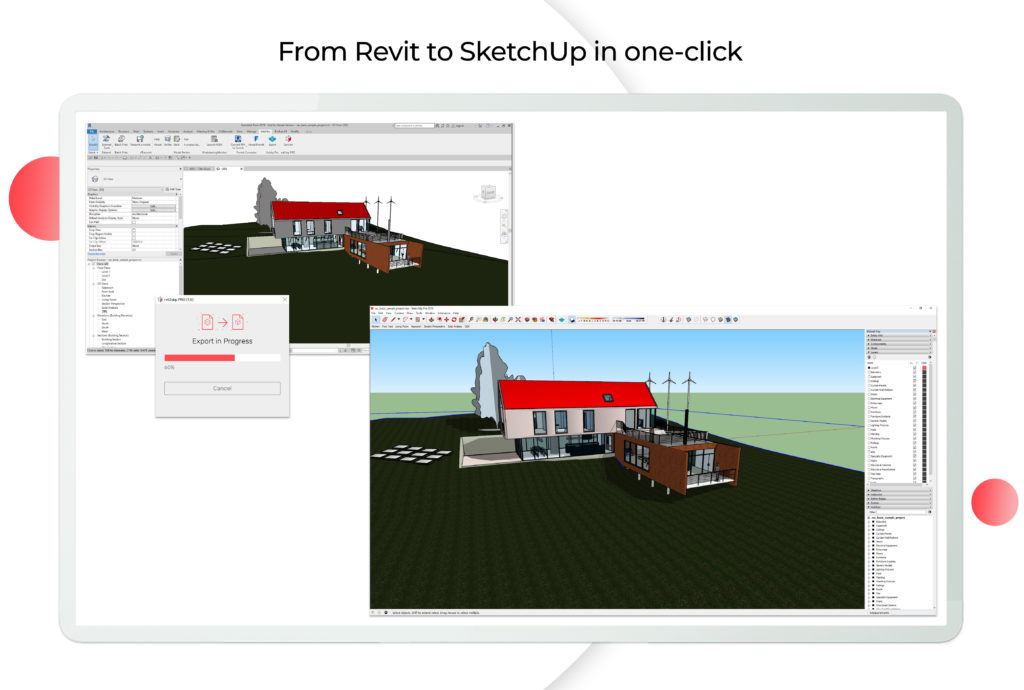Switch to the Living Room scene tab
The width and height of the screenshot is (1024, 690).
(x=402, y=326)
